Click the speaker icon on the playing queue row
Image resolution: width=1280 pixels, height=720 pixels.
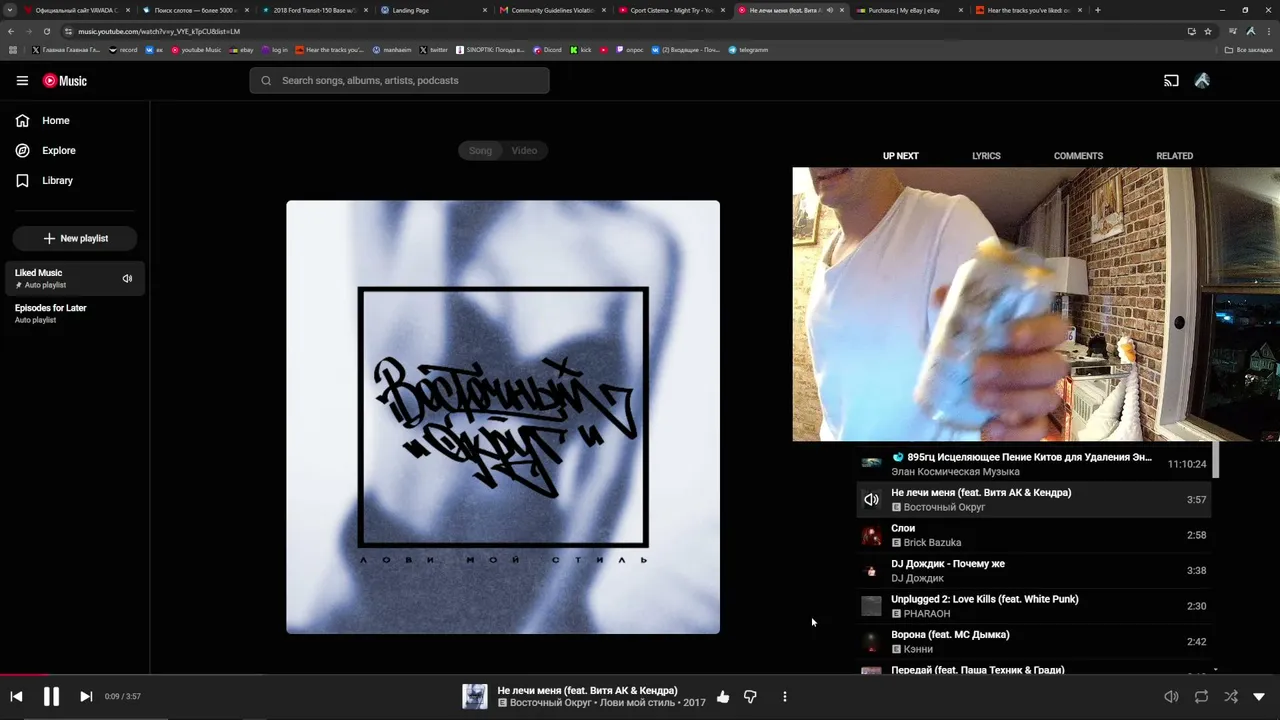coord(872,500)
